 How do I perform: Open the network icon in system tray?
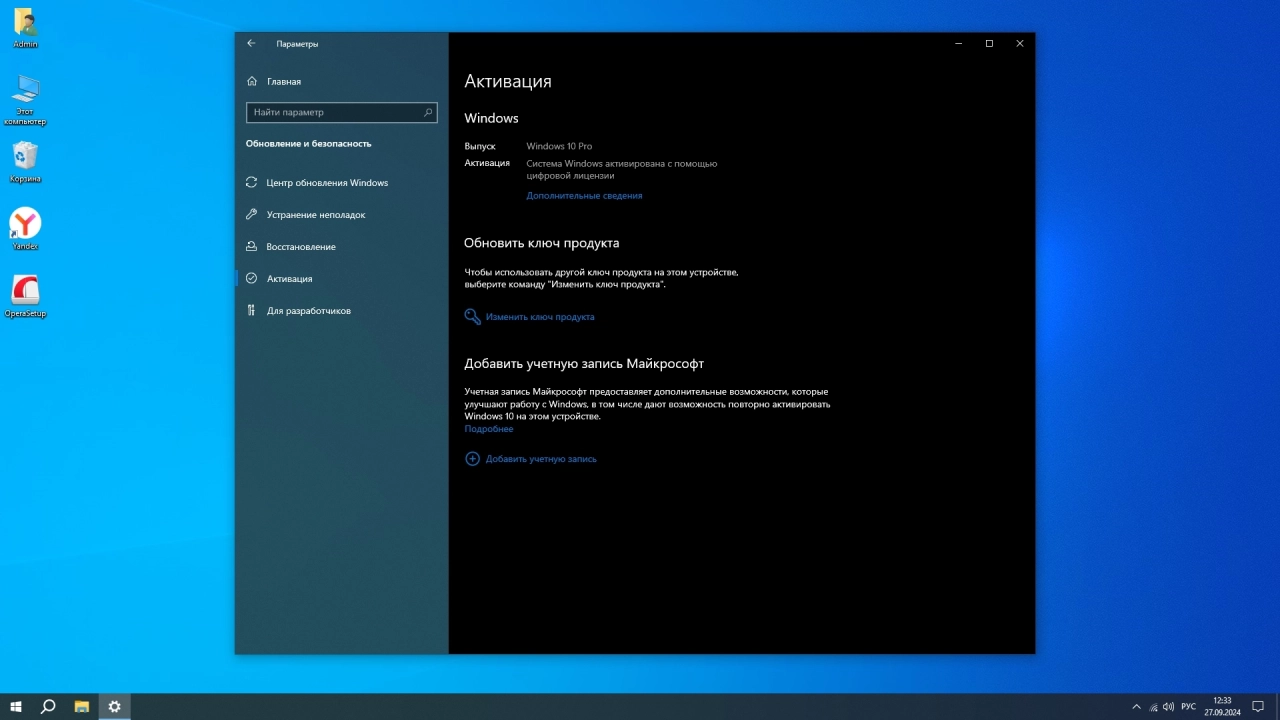pyautogui.click(x=1153, y=707)
